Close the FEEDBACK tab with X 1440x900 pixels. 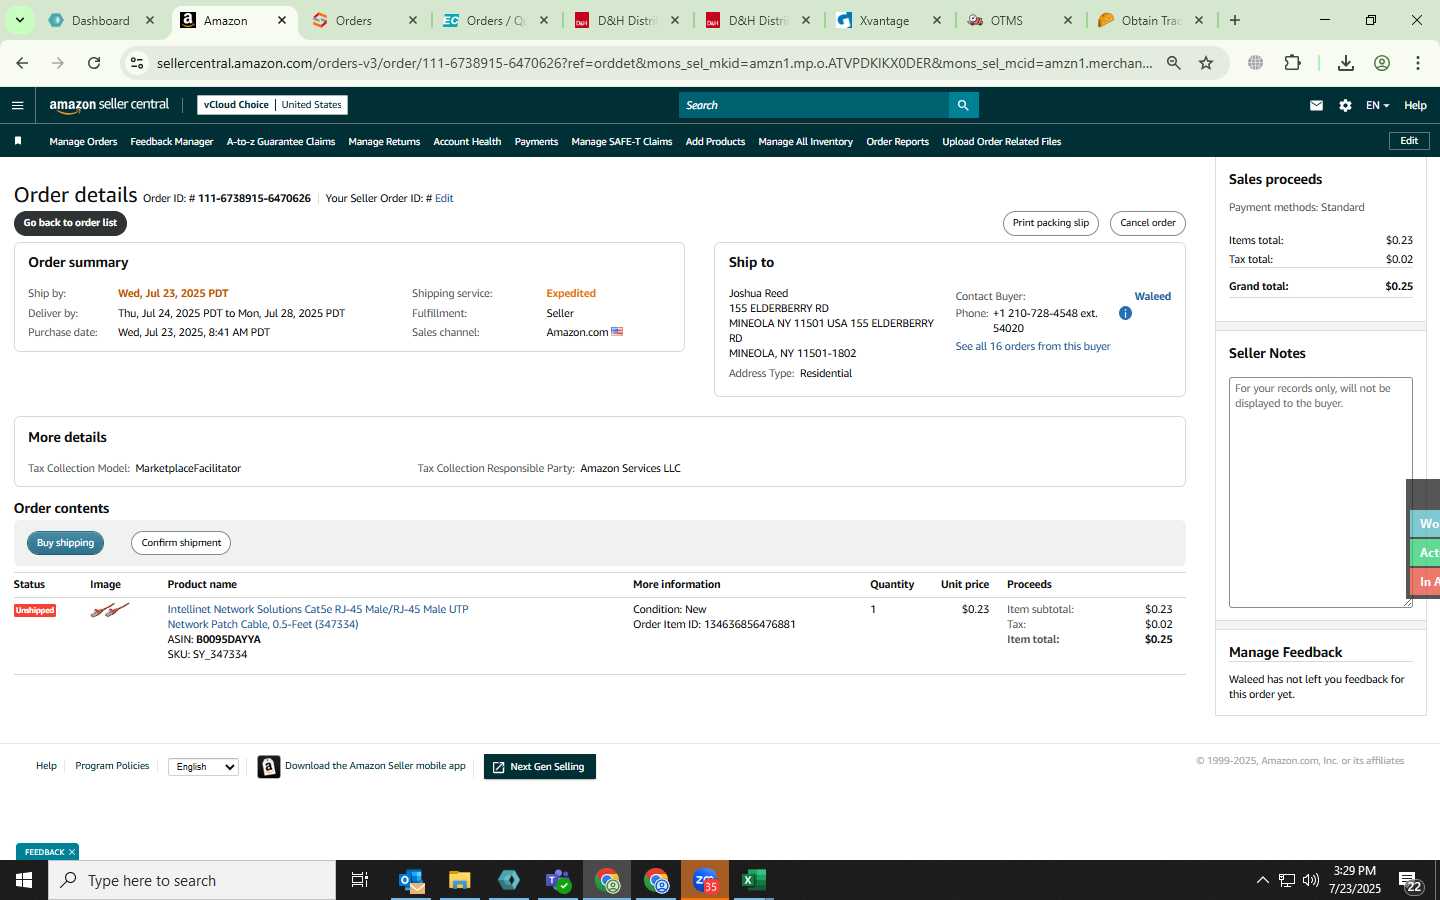72,852
